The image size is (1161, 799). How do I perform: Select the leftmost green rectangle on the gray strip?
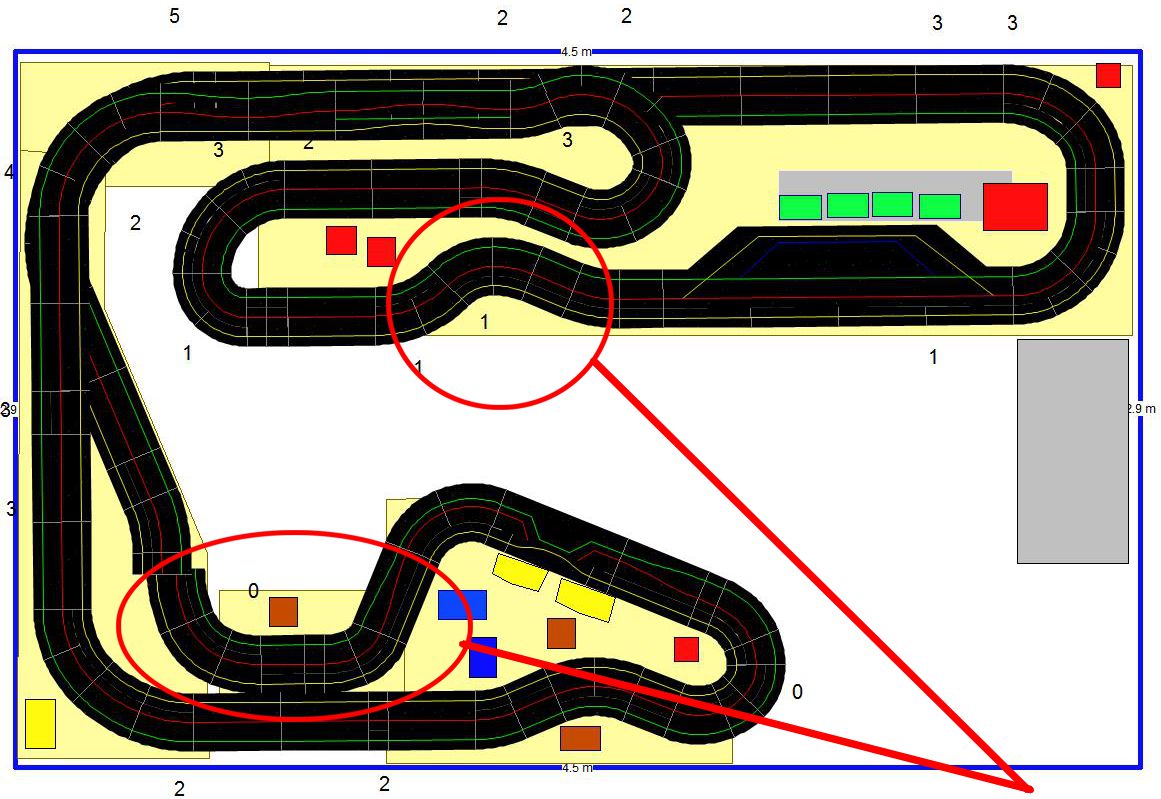(800, 207)
